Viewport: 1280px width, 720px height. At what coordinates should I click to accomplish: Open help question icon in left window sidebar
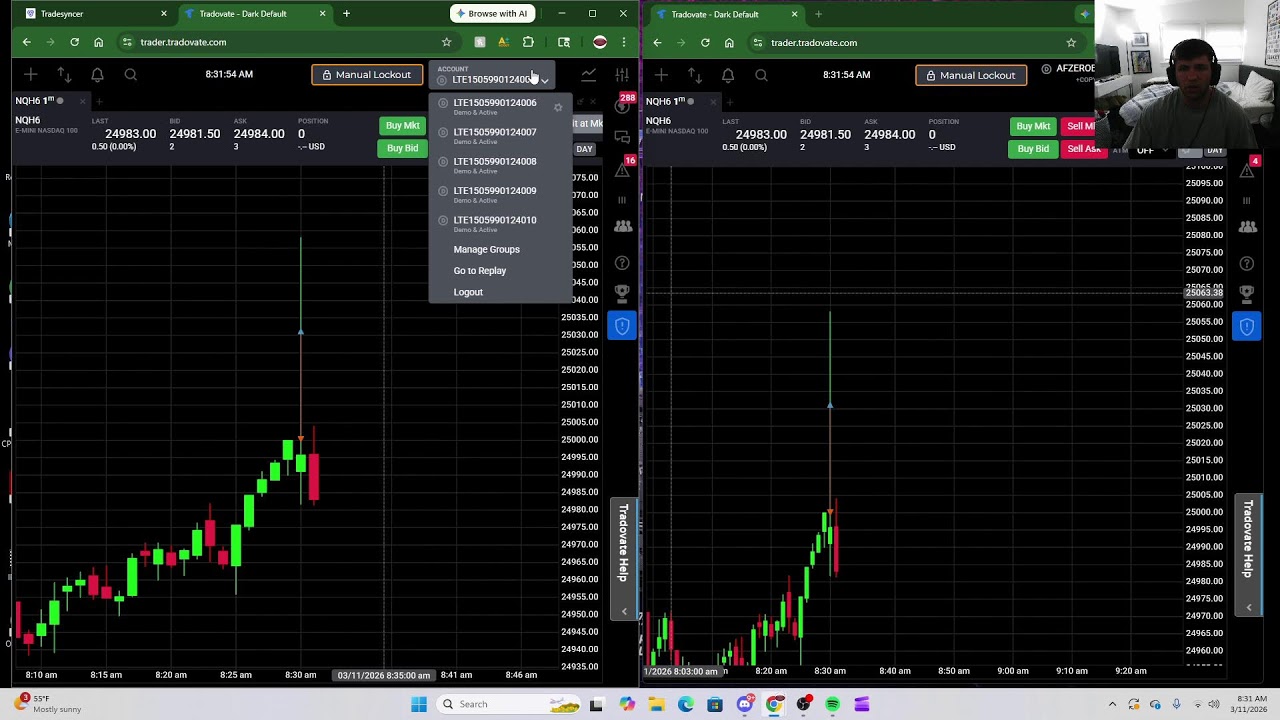(x=622, y=263)
